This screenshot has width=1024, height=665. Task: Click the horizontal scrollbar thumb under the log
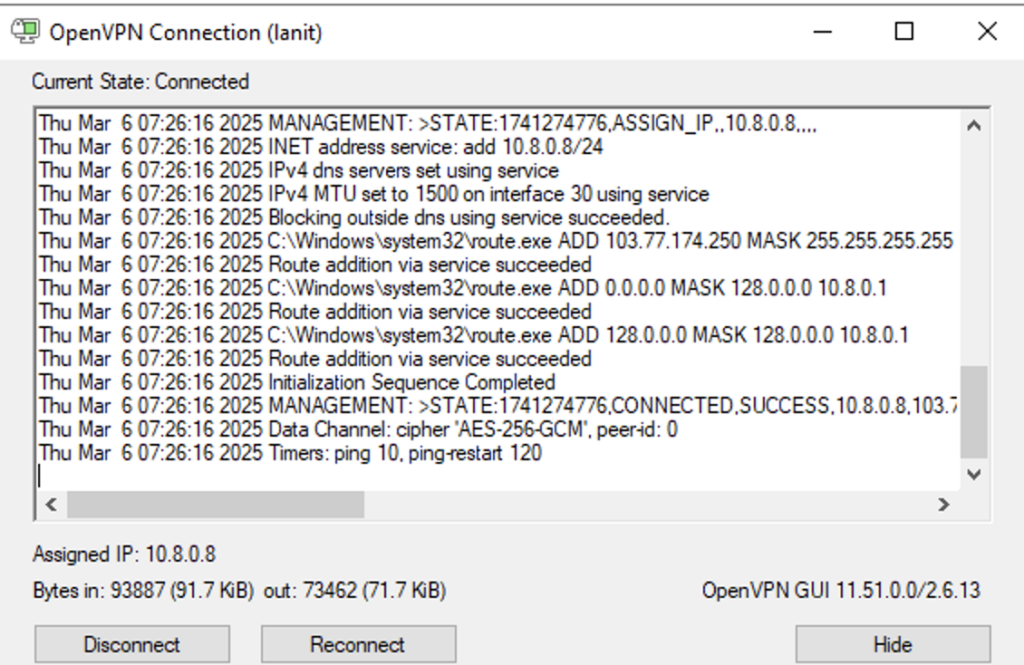coord(216,504)
